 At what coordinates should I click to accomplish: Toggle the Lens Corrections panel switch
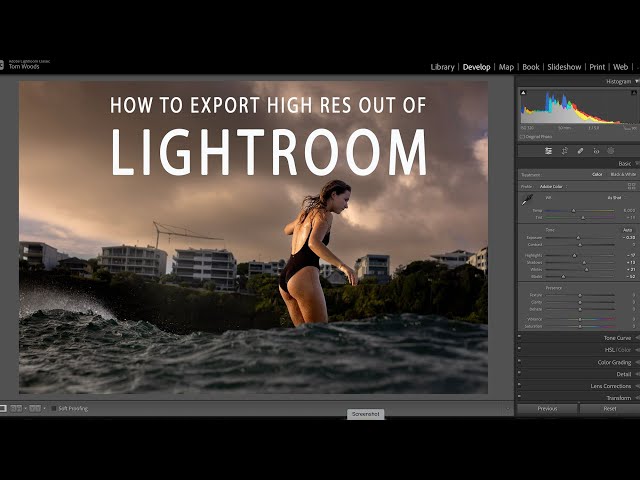pyautogui.click(x=519, y=385)
